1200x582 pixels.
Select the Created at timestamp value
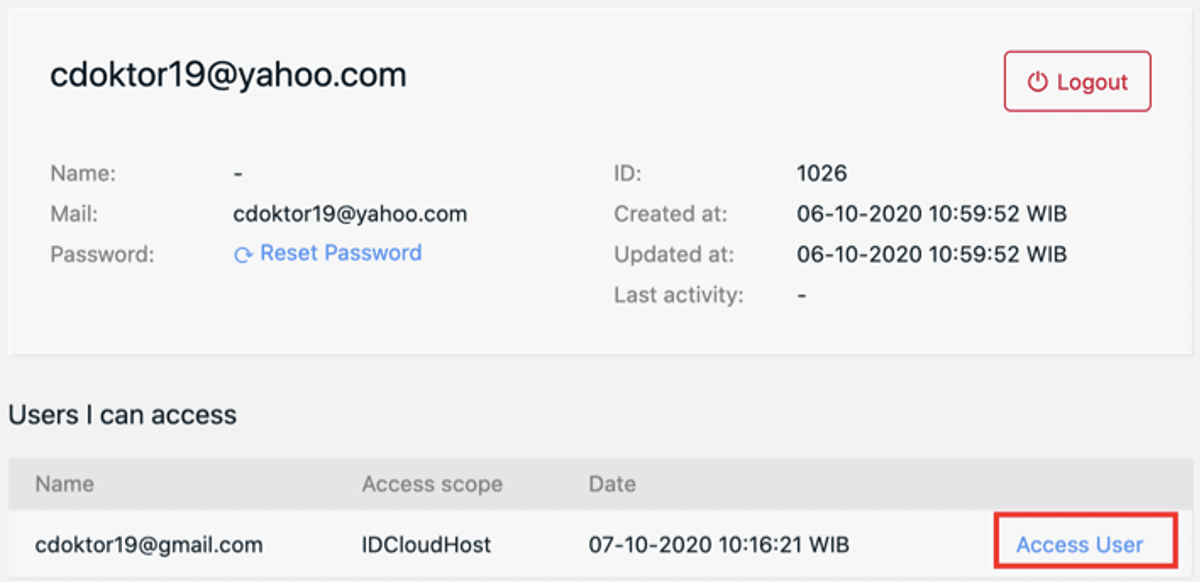pyautogui.click(x=931, y=213)
